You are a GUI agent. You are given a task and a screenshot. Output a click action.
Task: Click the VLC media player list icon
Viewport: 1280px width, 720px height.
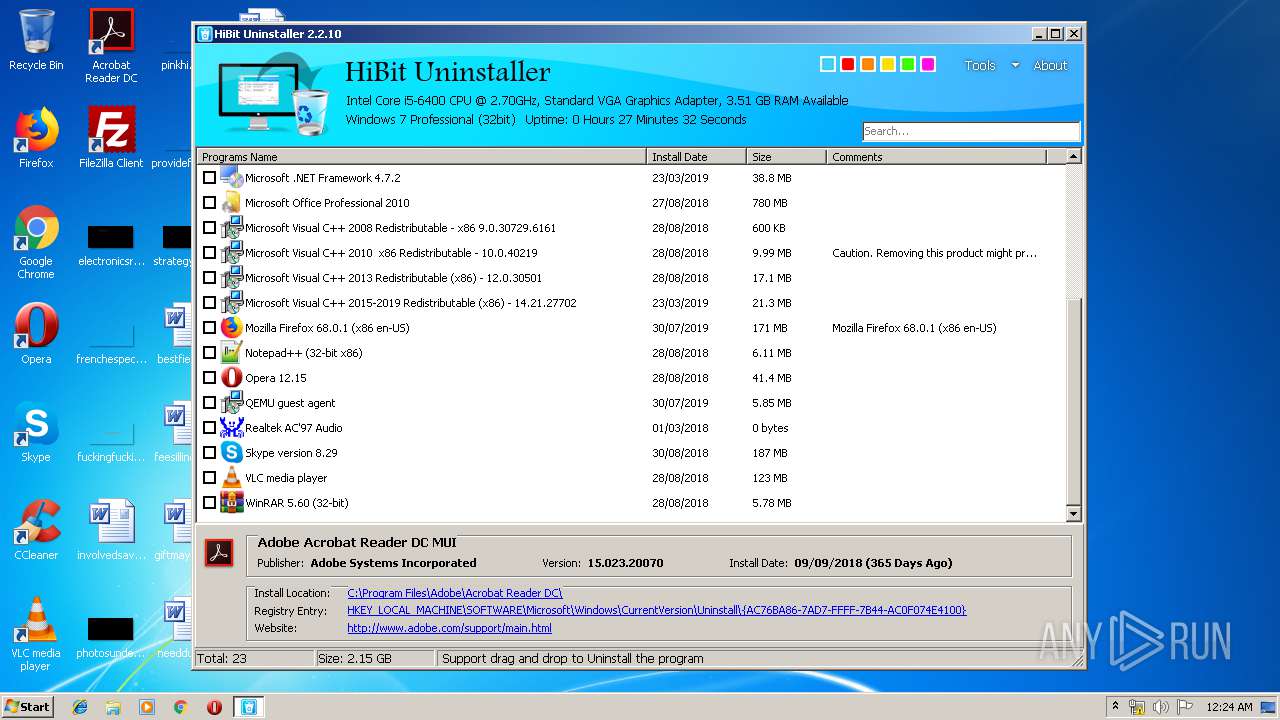click(231, 478)
